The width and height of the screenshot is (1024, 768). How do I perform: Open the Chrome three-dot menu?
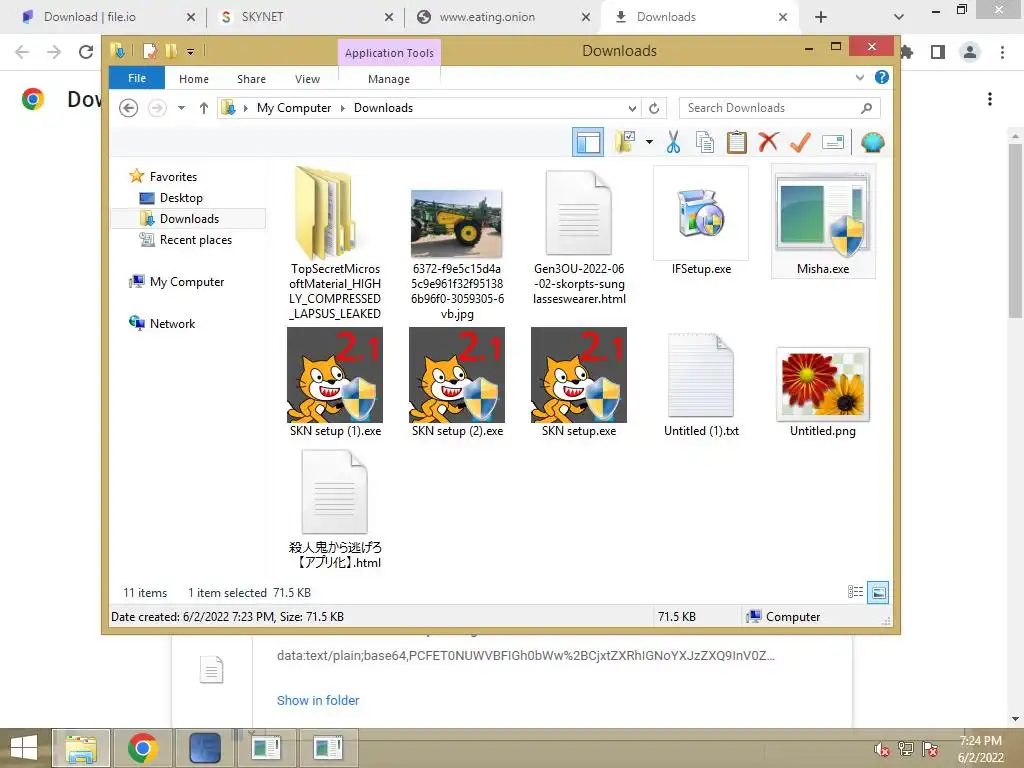pyautogui.click(x=1002, y=52)
